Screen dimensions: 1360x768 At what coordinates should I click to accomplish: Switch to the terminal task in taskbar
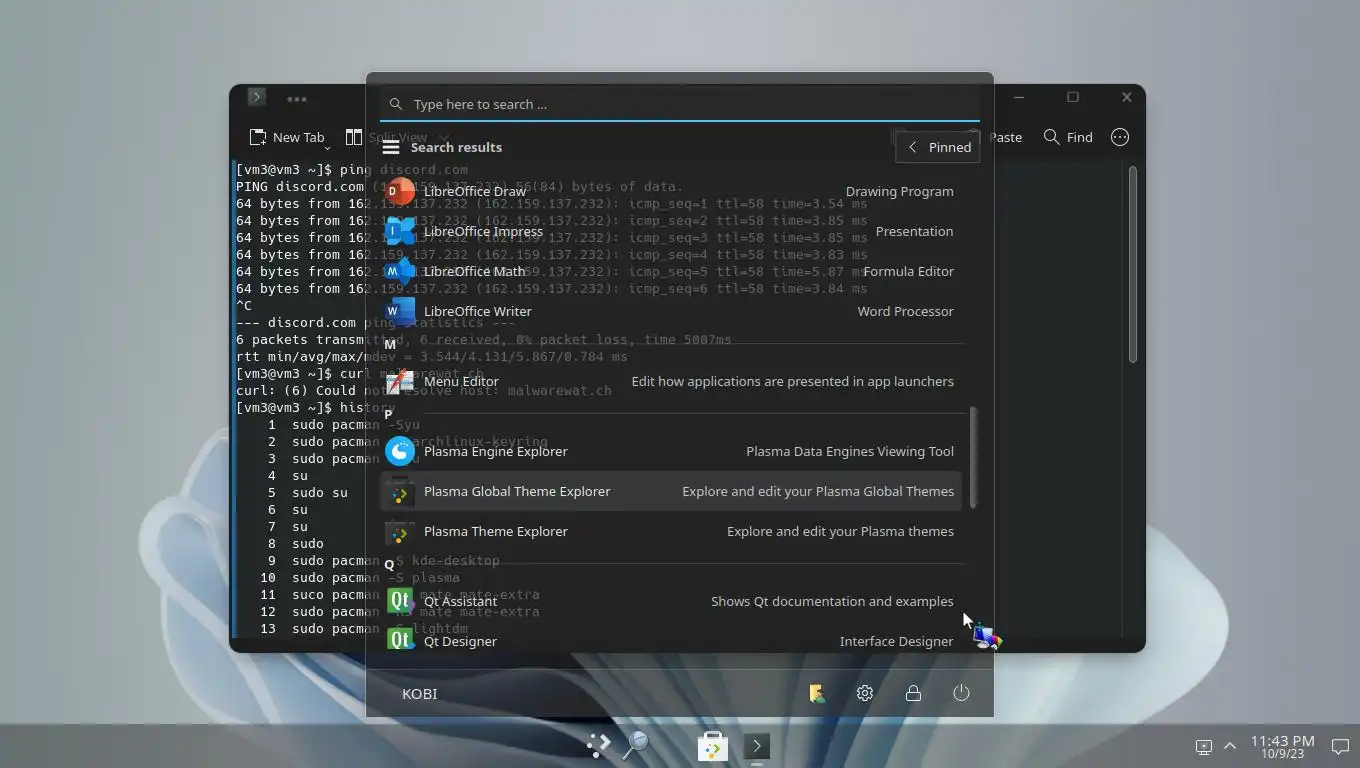pos(757,746)
